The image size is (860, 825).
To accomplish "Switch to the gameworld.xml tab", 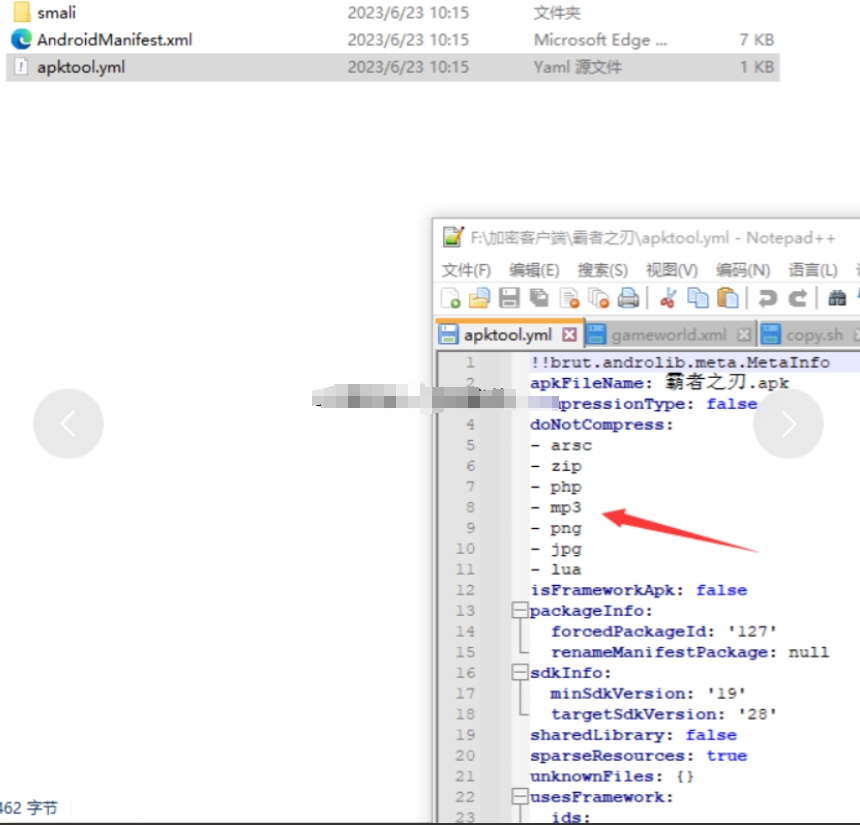I will pyautogui.click(x=671, y=335).
